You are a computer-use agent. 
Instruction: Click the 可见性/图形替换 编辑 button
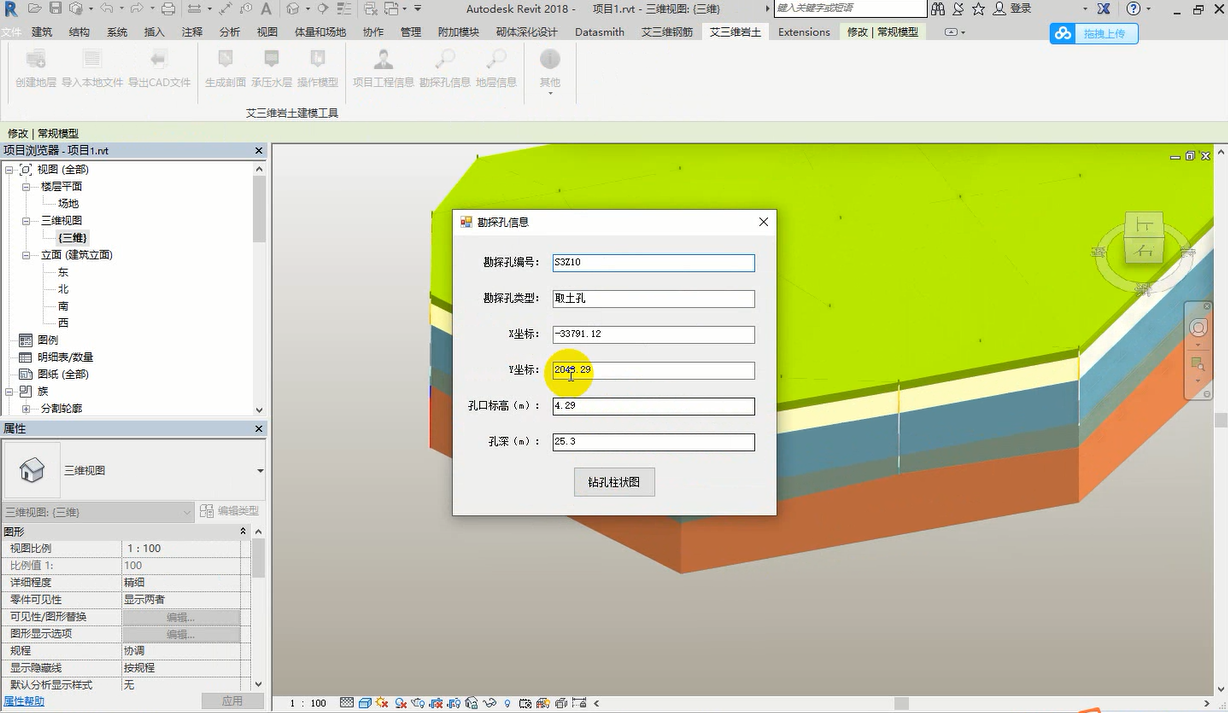[x=181, y=617]
